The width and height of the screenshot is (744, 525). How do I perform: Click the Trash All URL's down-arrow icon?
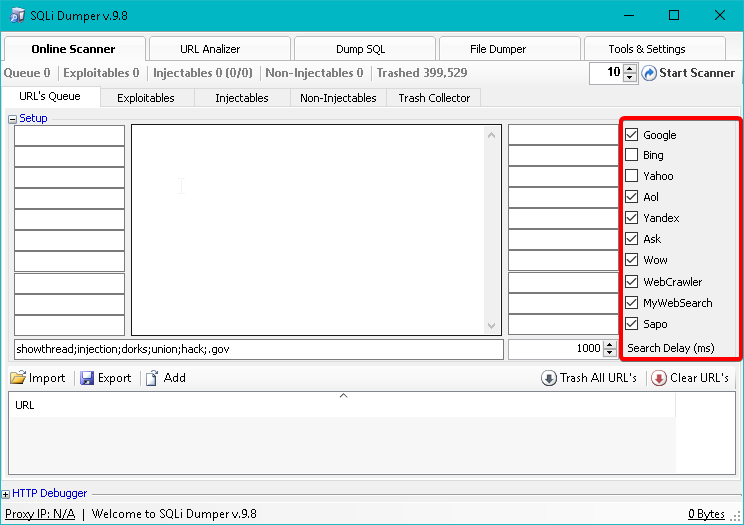click(549, 378)
